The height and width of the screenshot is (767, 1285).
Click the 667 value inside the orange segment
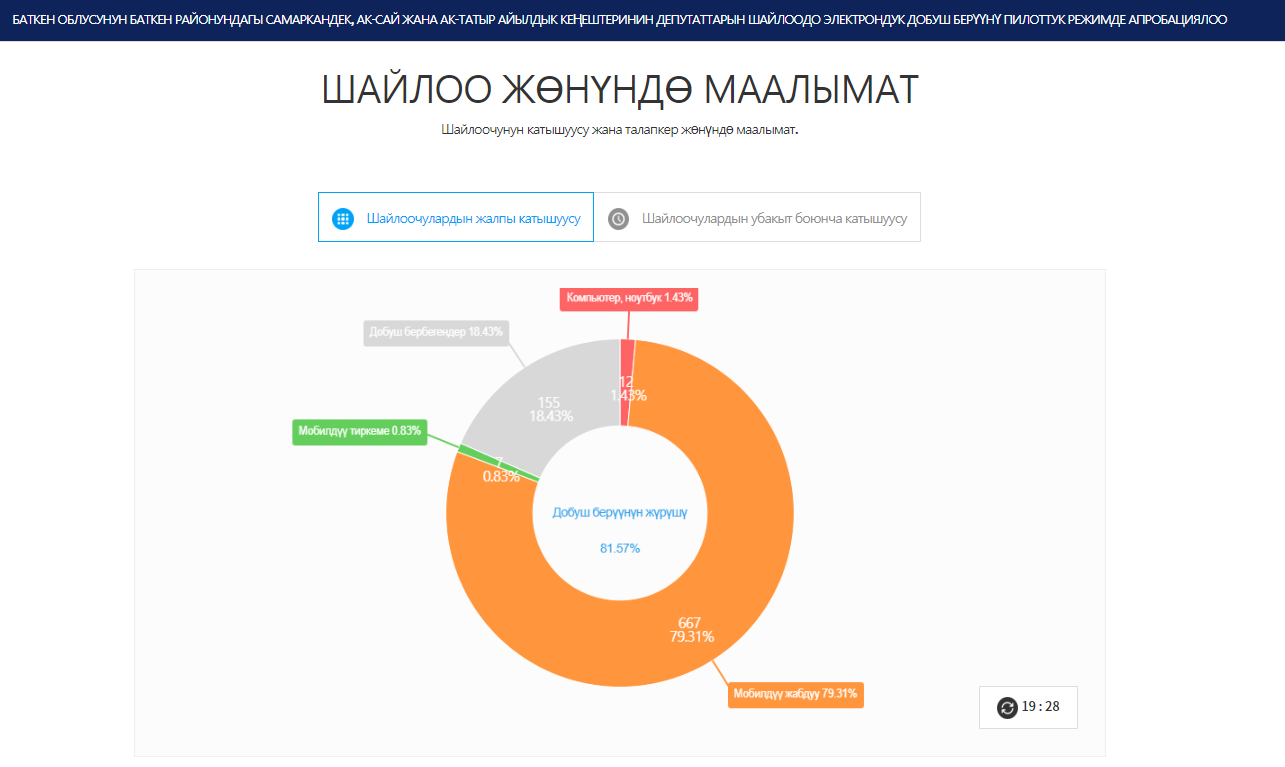click(x=689, y=623)
